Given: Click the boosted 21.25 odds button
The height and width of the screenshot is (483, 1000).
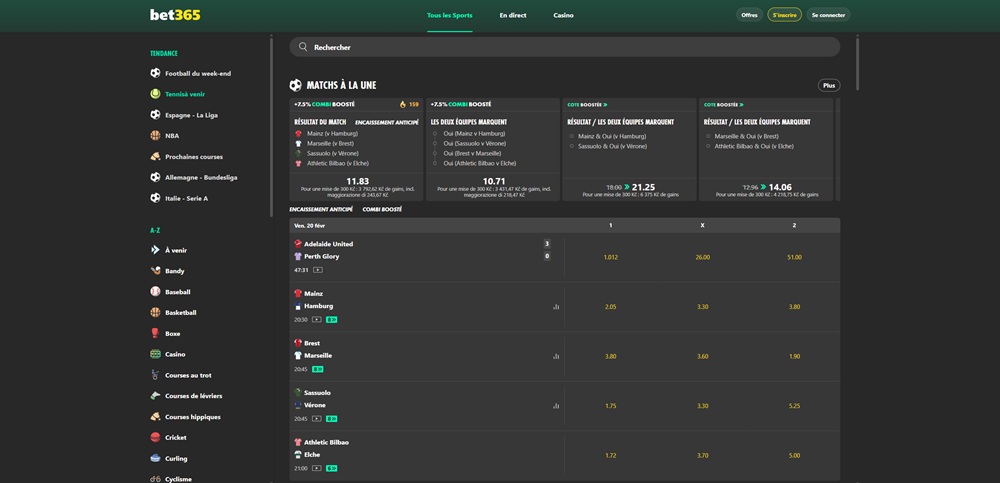Looking at the screenshot, I should coord(630,189).
